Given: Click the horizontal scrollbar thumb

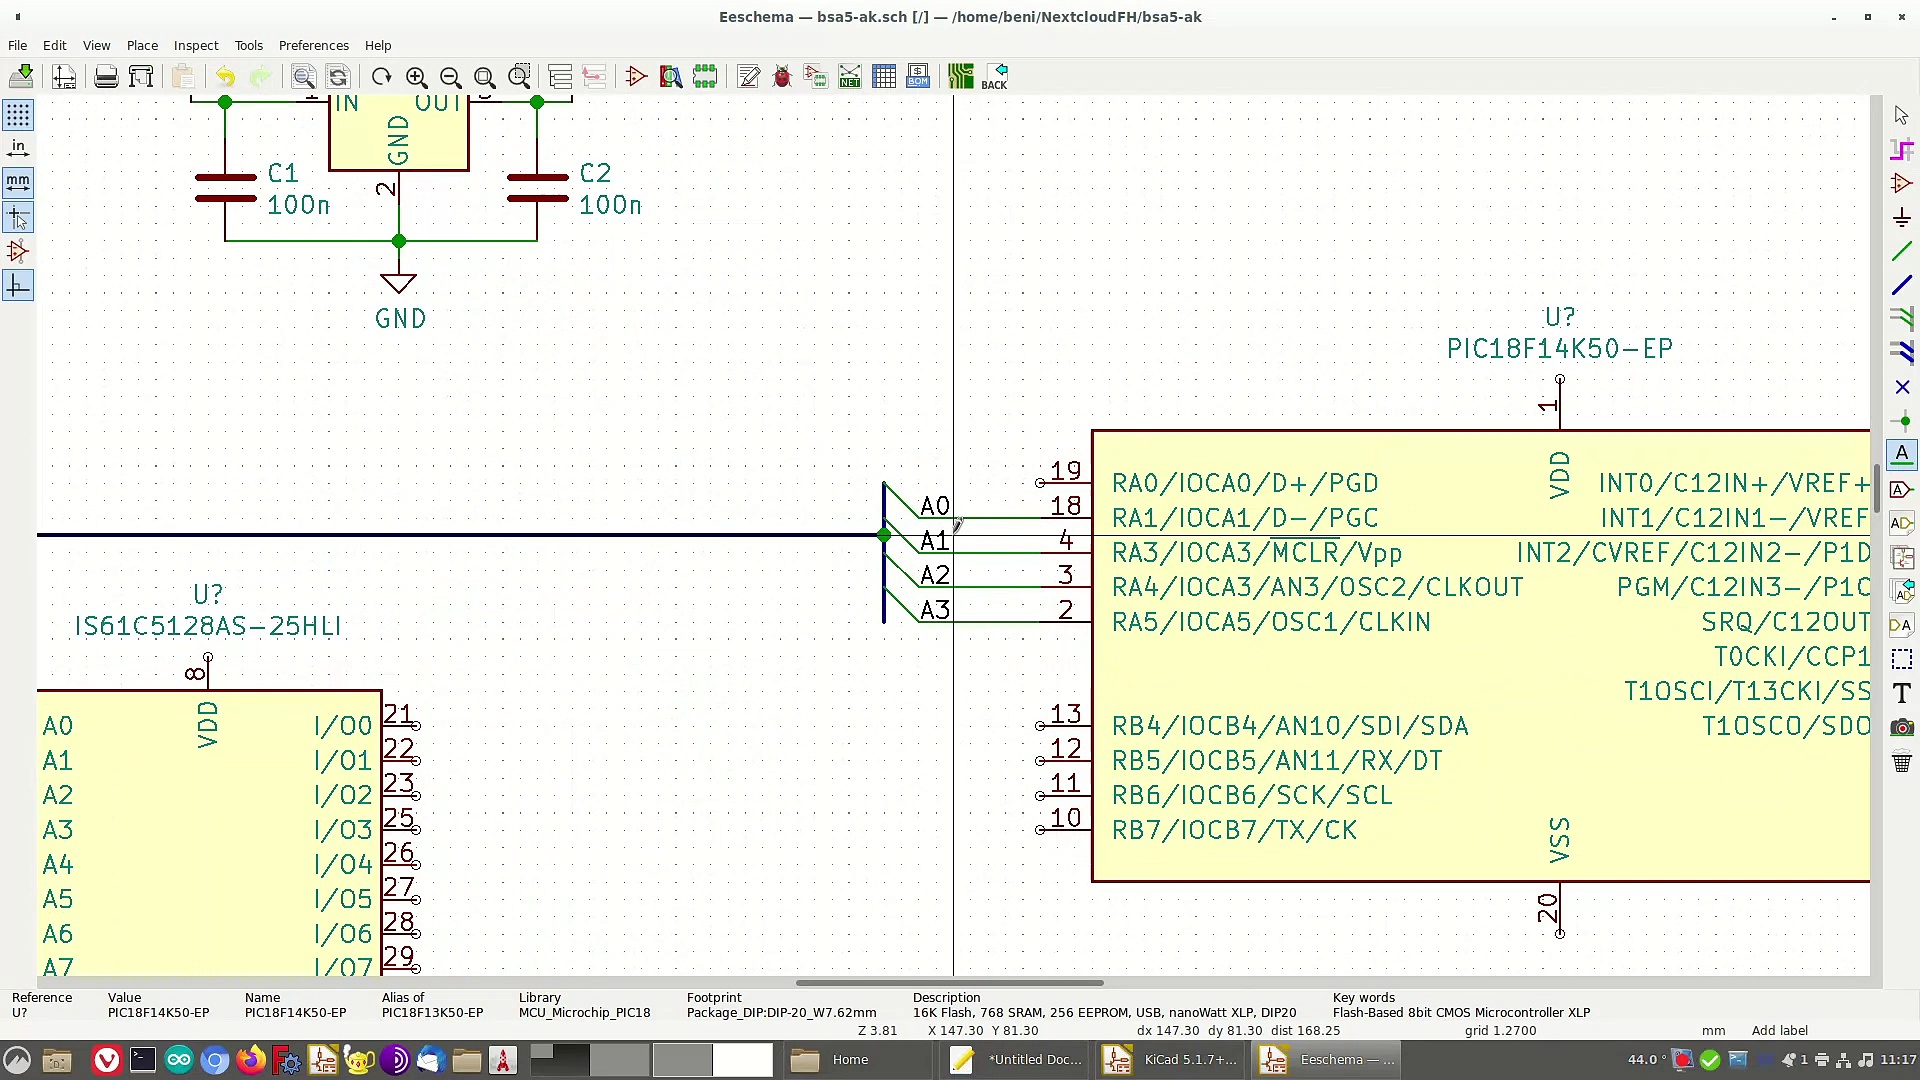Looking at the screenshot, I should tap(949, 983).
